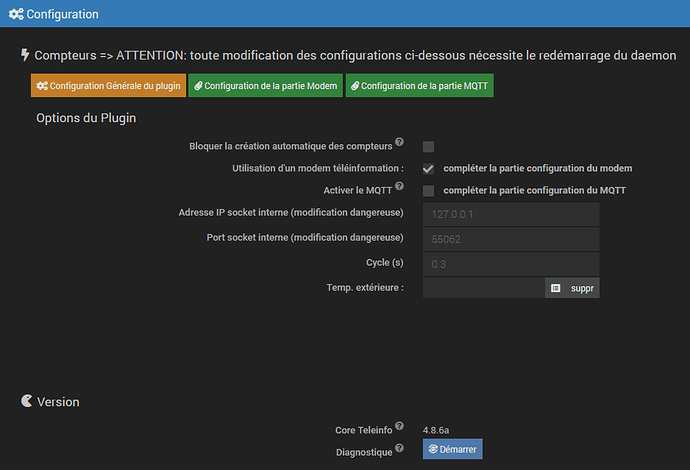Click the gears icon in the Configuration header
This screenshot has width=690, height=470.
pyautogui.click(x=15, y=15)
